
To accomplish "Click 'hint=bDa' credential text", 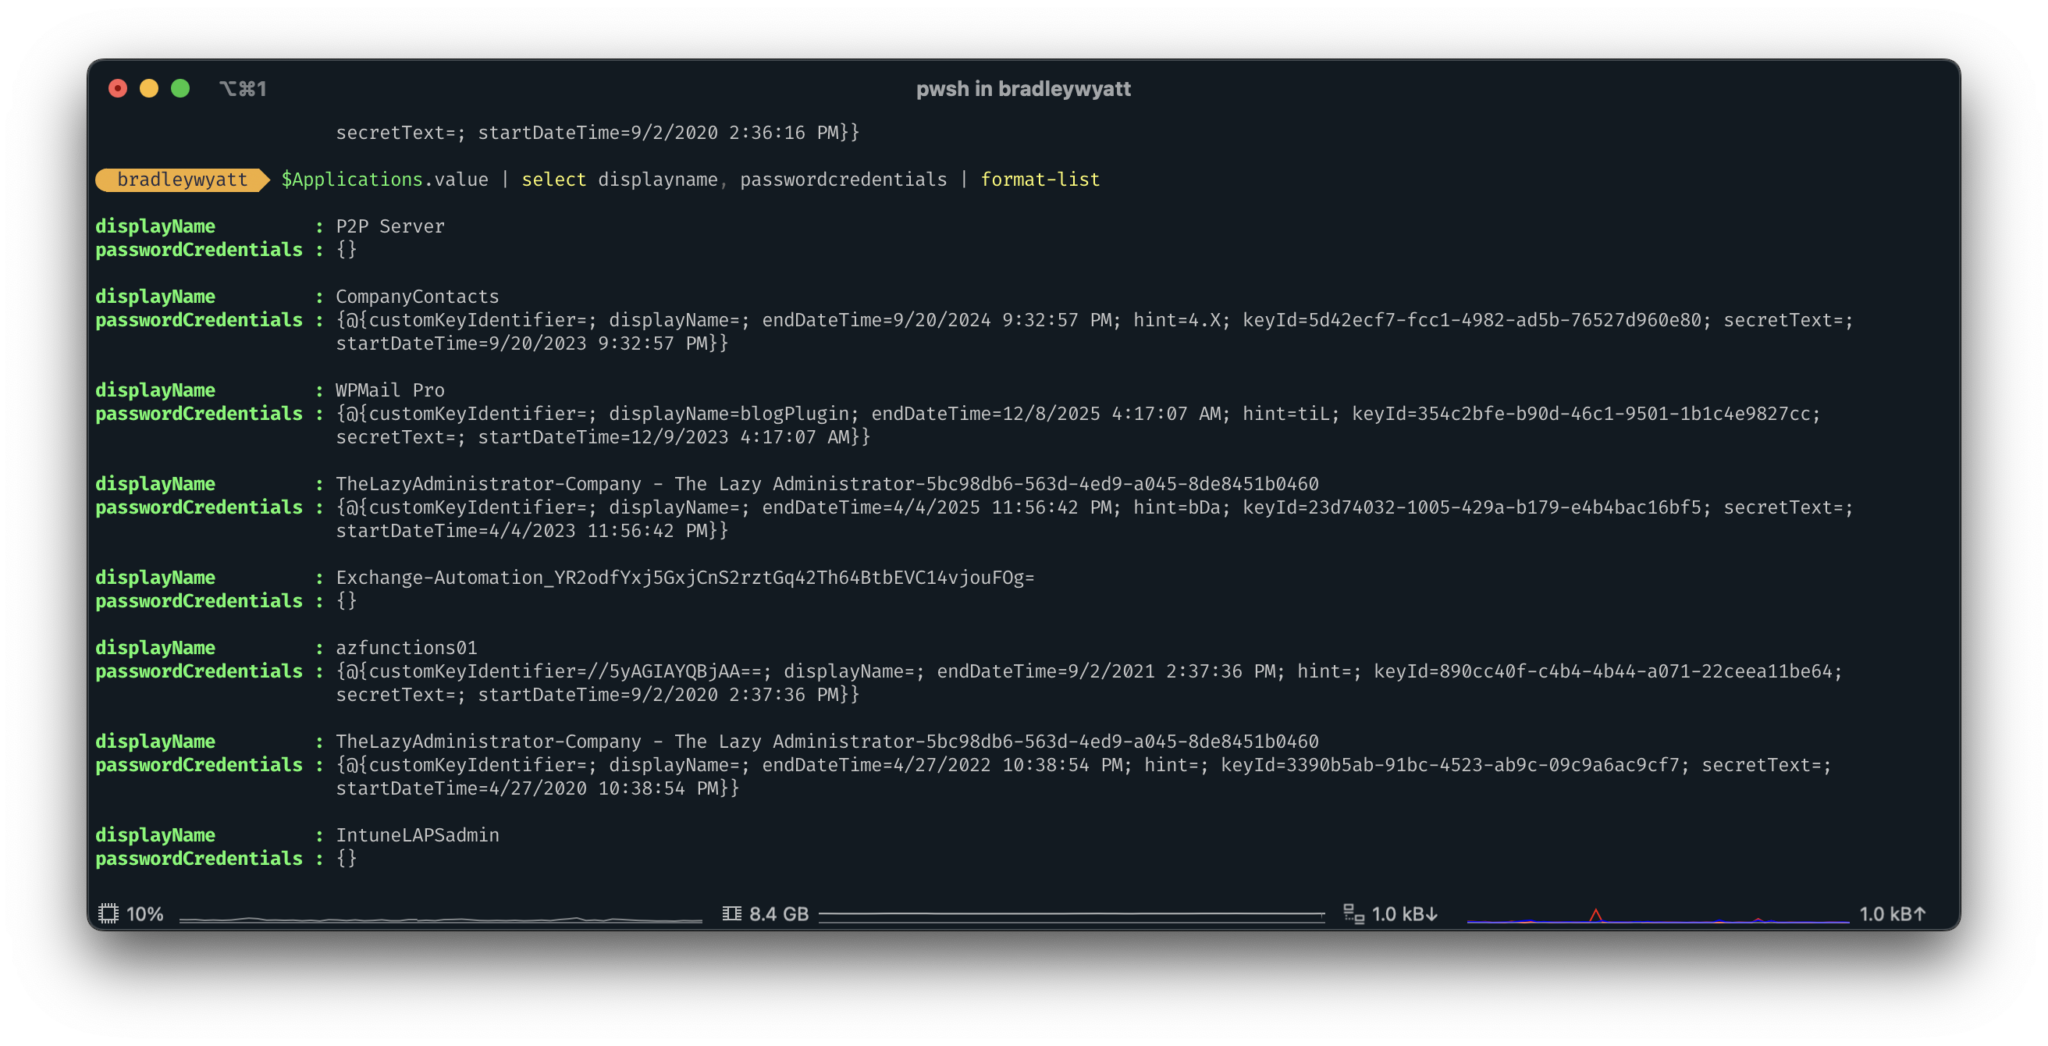I will pyautogui.click(x=1176, y=507).
